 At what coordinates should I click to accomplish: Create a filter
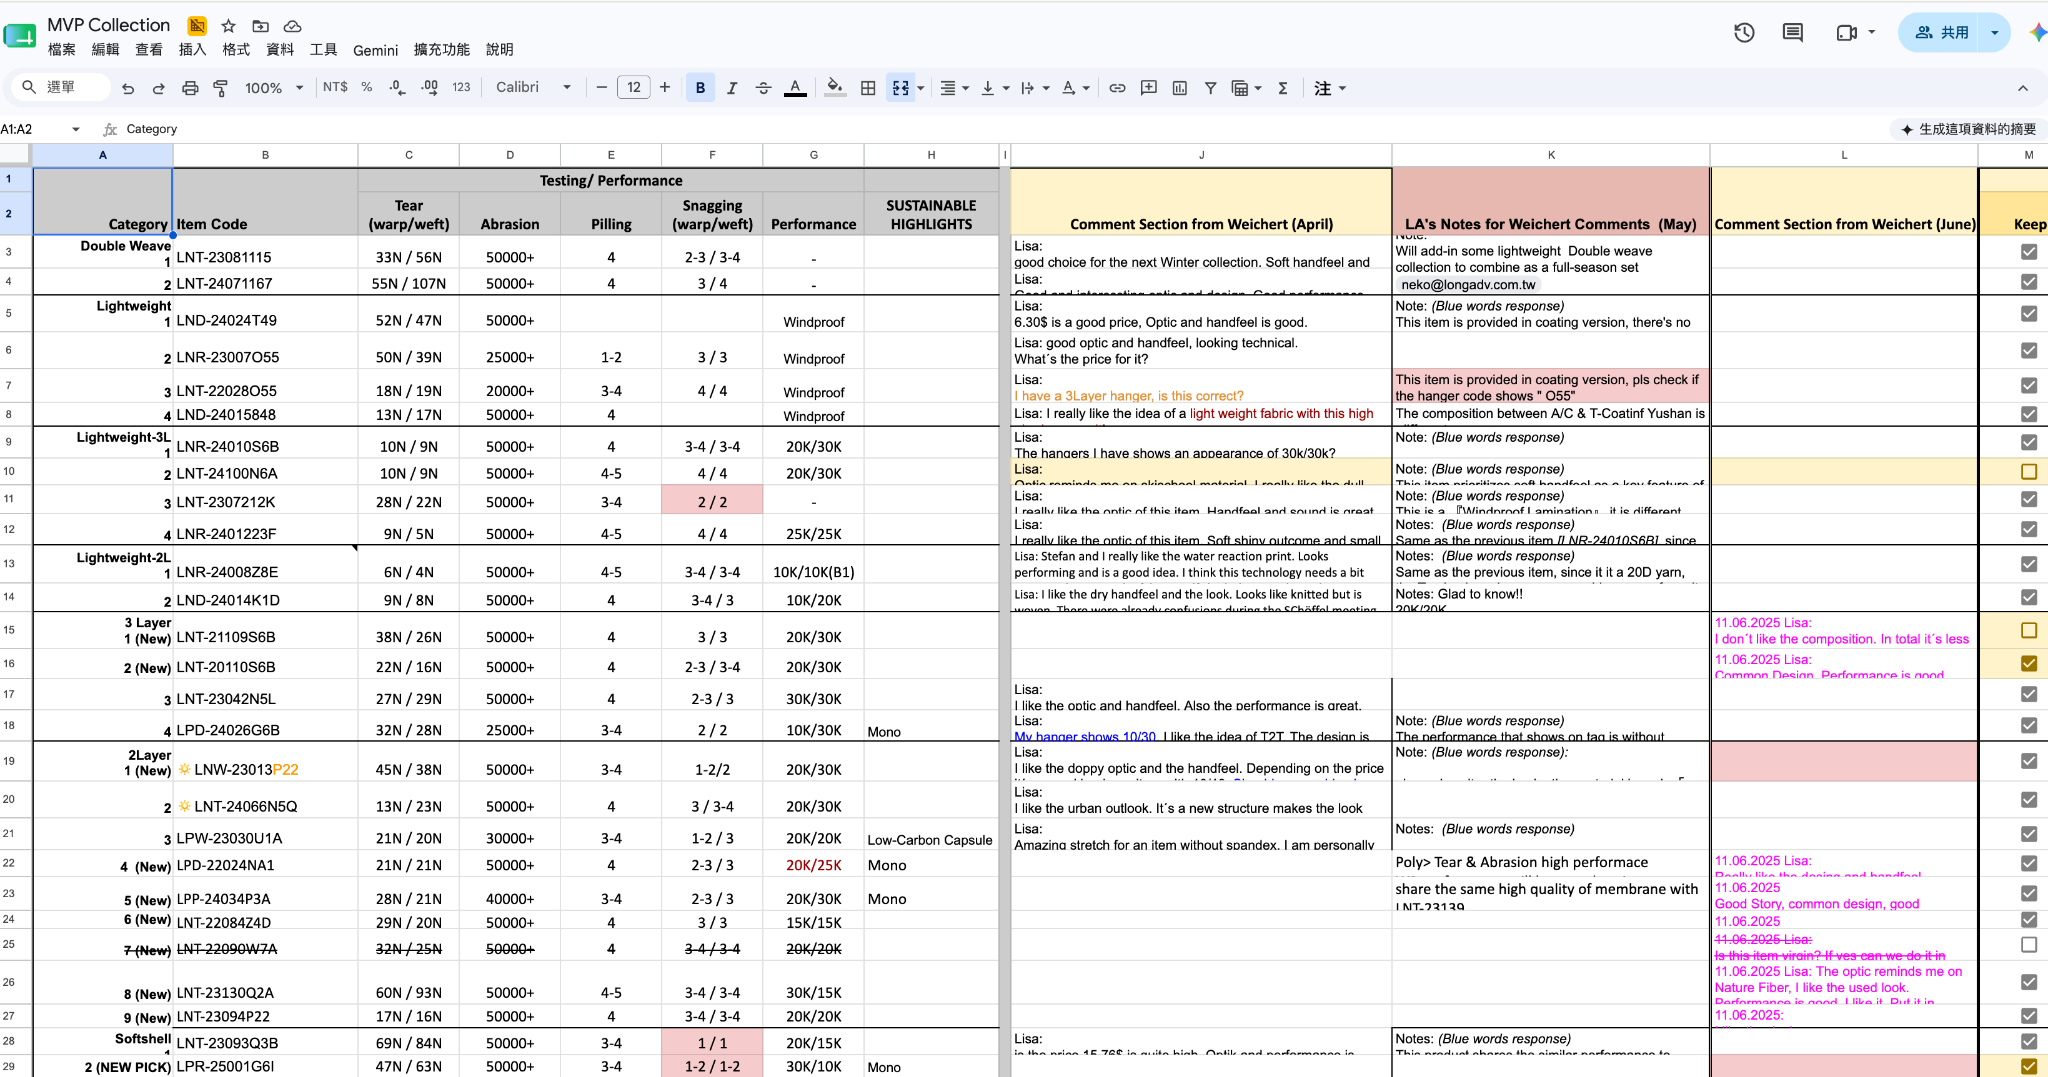[1210, 88]
